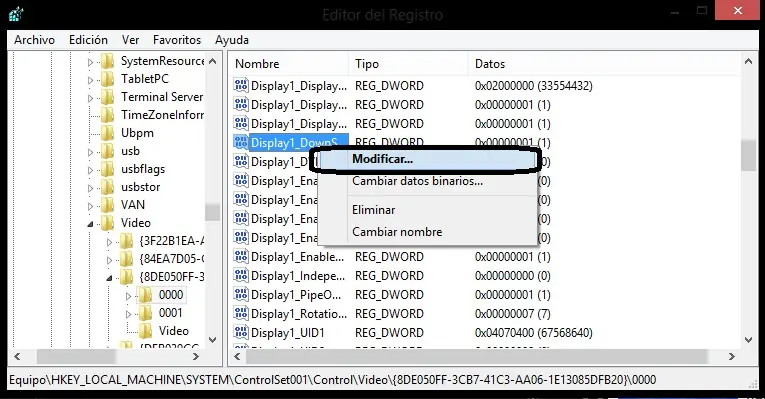This screenshot has width=765, height=399.
Task: Click the DWORD icon of Display1_PipeO...
Action: pyautogui.click(x=241, y=295)
